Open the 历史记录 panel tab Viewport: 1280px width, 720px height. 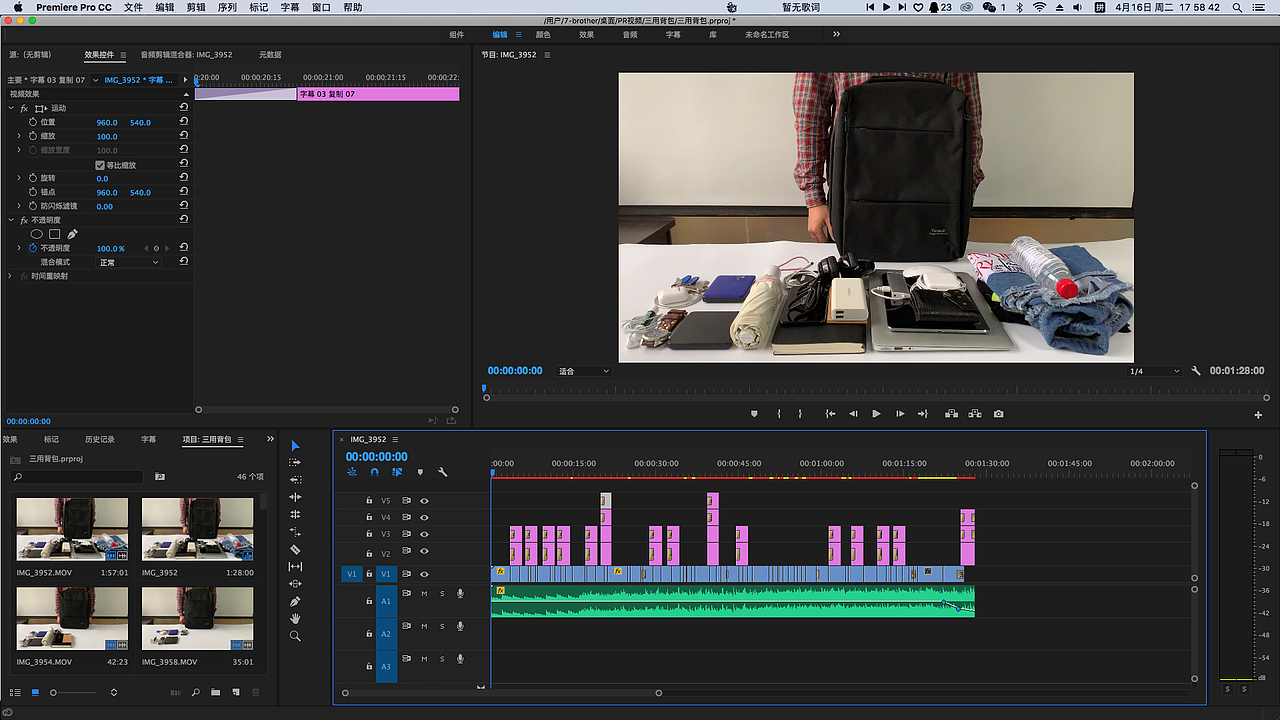pos(100,439)
